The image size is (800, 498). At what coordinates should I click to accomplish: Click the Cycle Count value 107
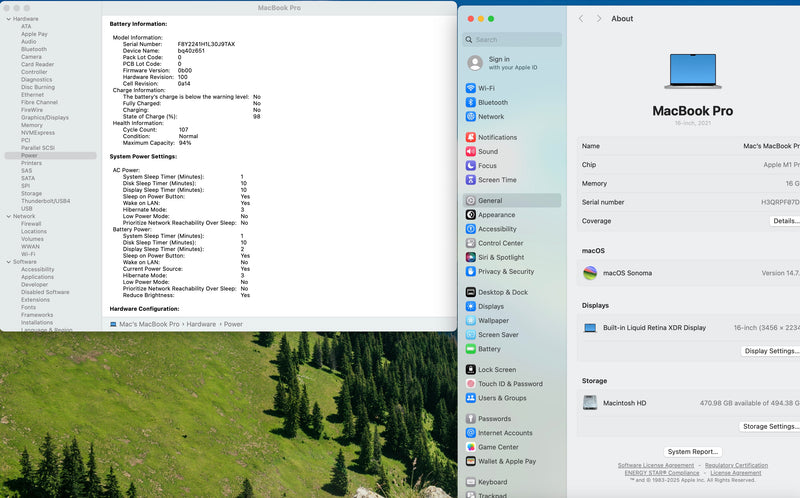[x=183, y=130]
